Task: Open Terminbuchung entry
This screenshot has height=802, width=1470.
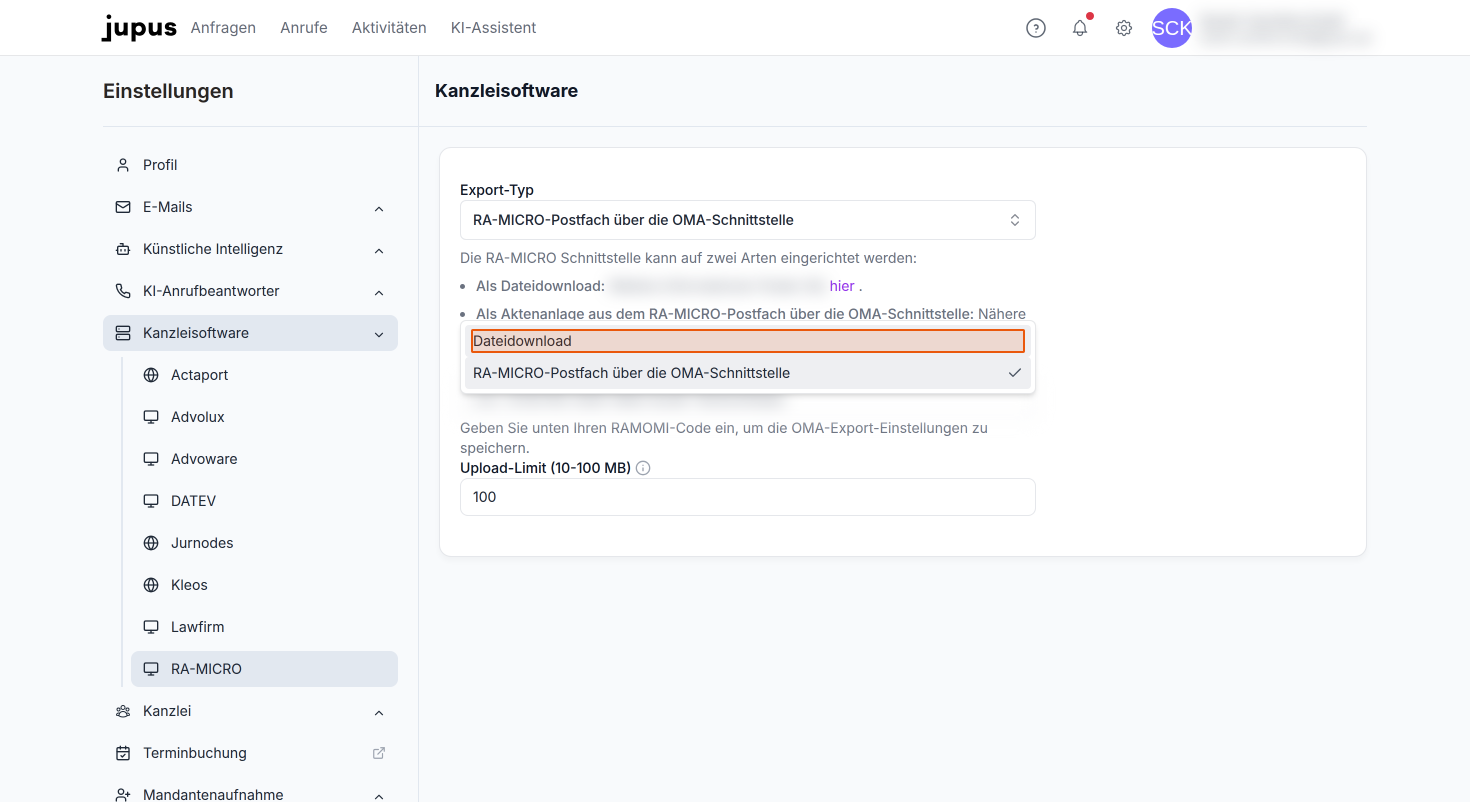Action: 250,753
